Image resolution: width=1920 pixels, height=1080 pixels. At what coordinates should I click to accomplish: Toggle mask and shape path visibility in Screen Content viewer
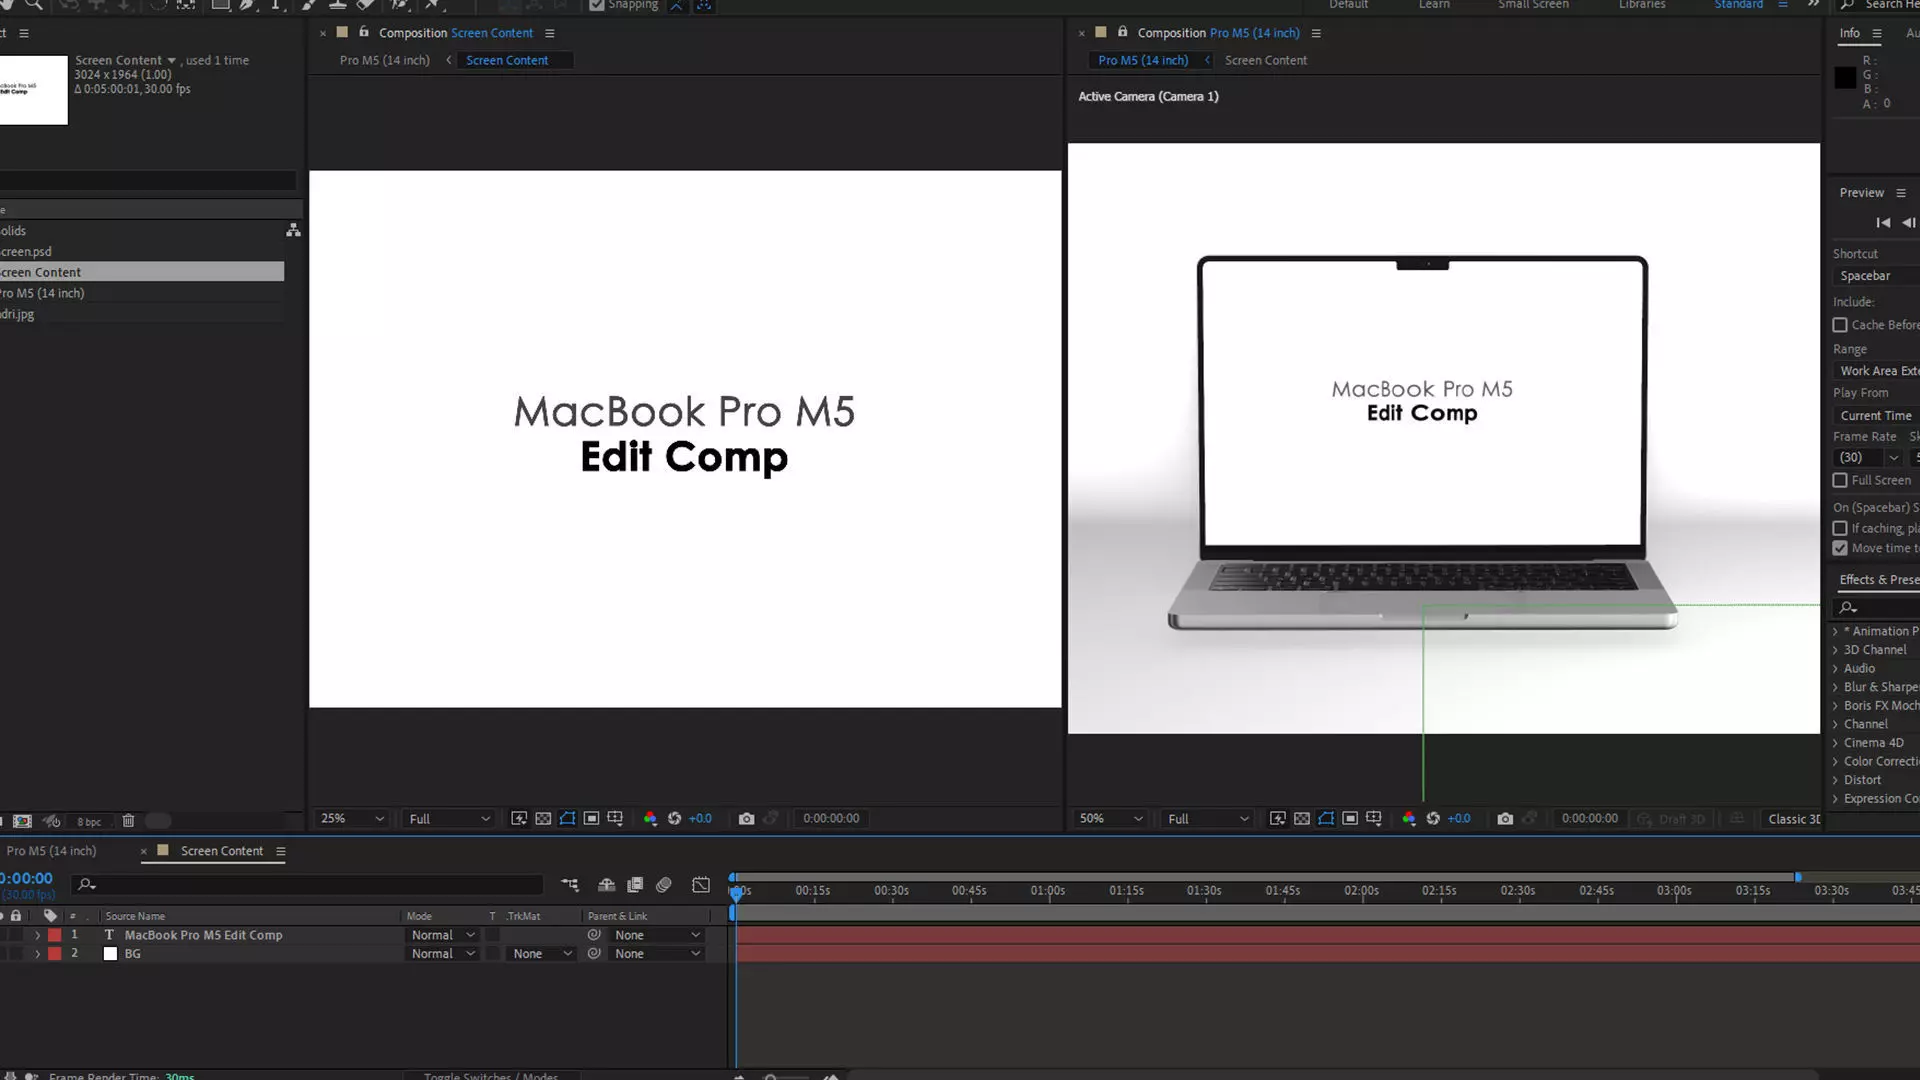pyautogui.click(x=567, y=818)
